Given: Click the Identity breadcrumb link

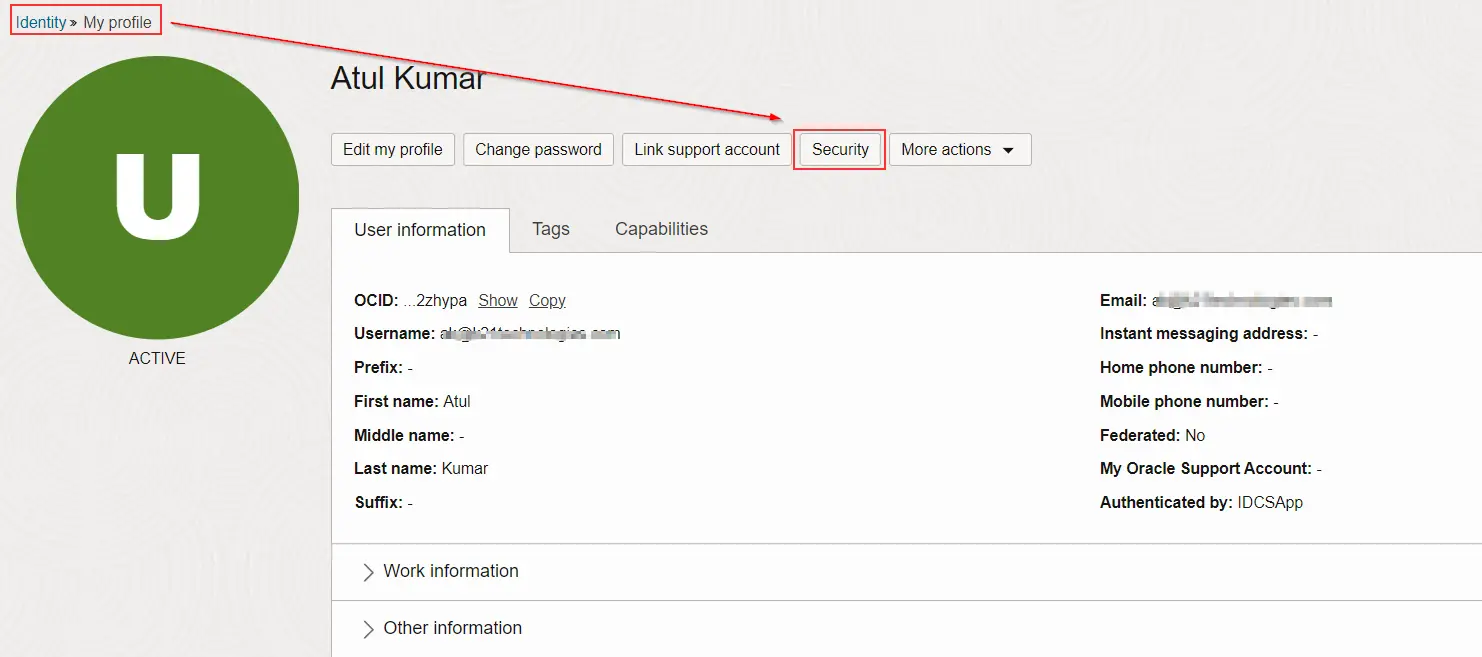Looking at the screenshot, I should point(41,22).
